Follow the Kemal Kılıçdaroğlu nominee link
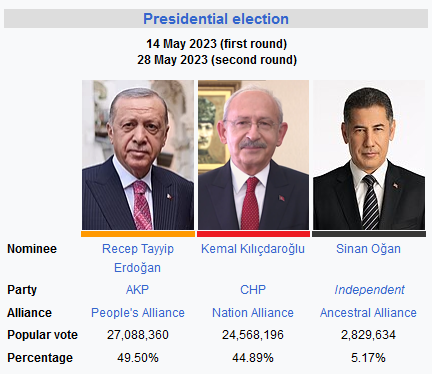432x374 pixels. point(253,249)
